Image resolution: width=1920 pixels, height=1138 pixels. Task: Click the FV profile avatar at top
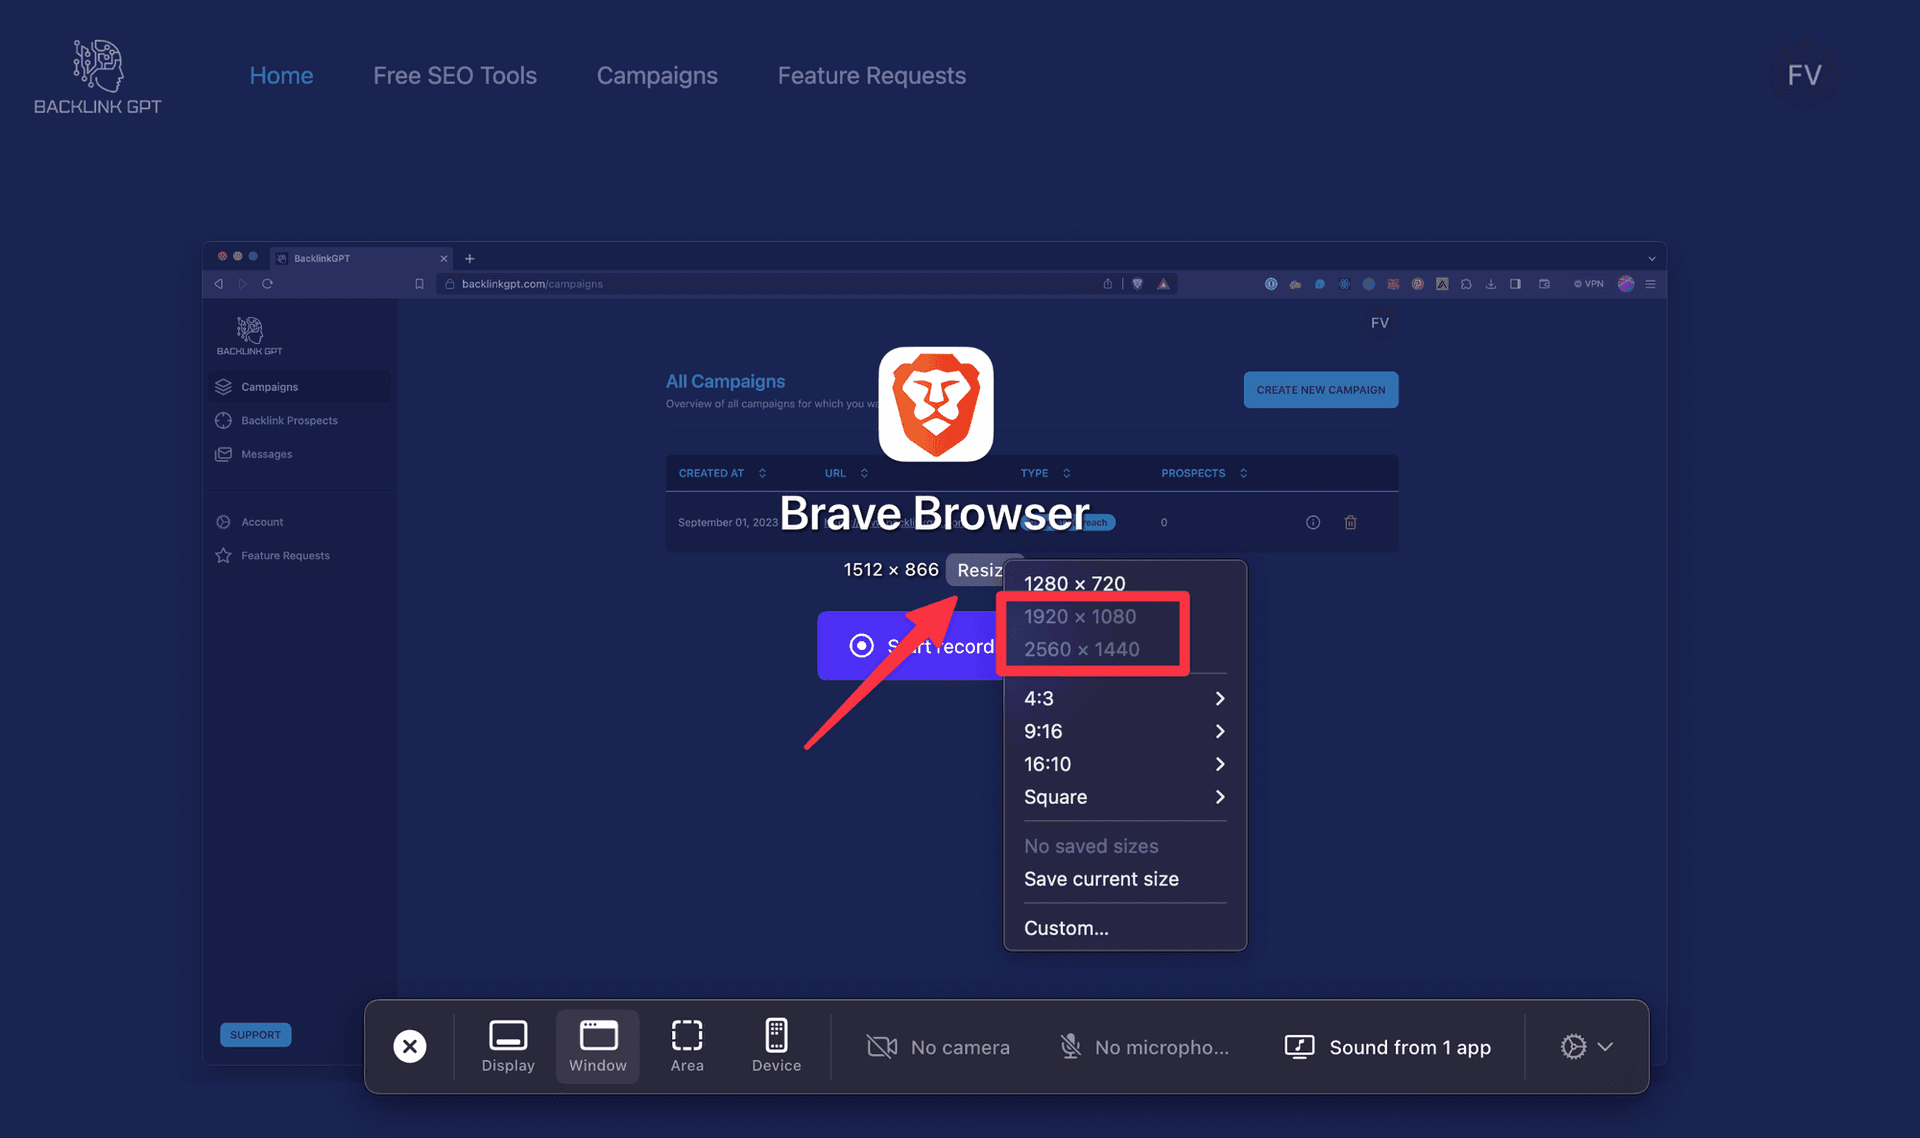1804,75
